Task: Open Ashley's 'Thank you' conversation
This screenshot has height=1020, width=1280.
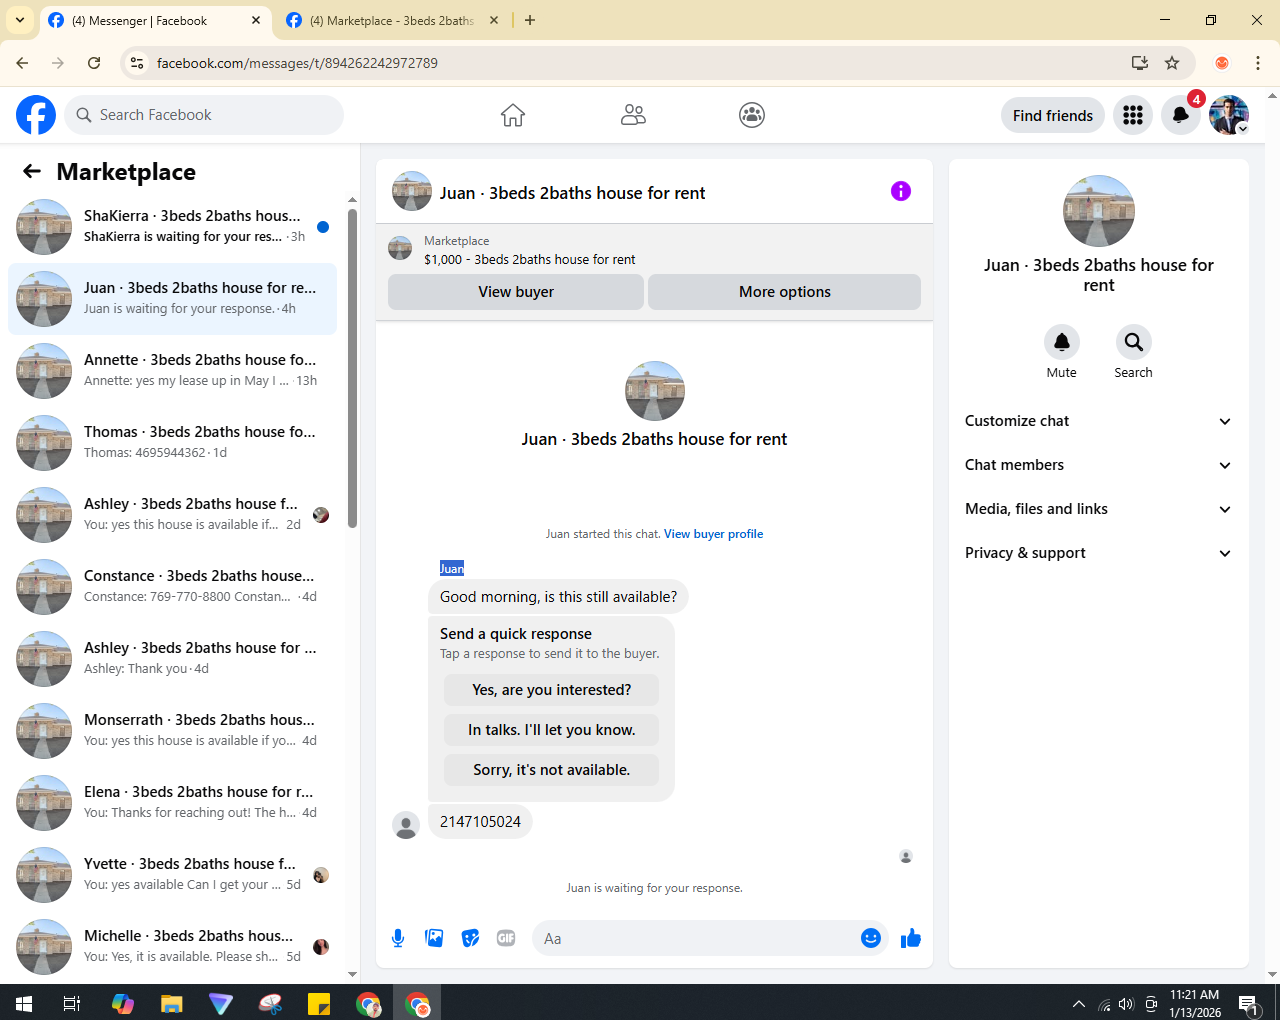Action: 172,659
